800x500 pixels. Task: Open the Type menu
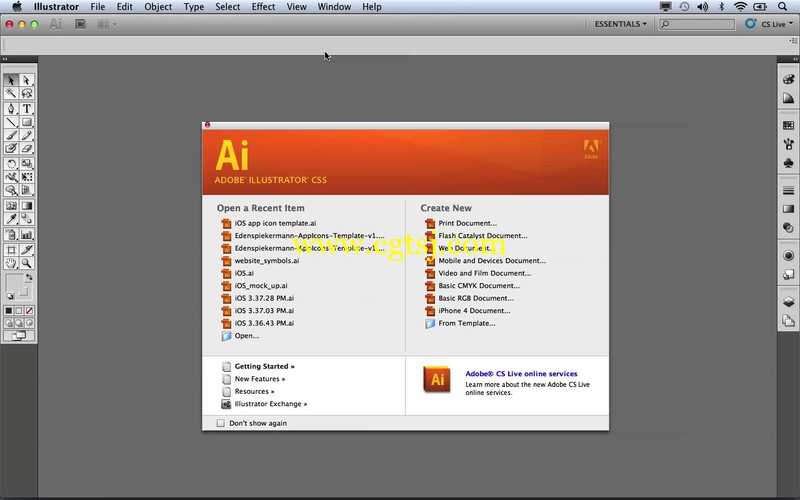(194, 7)
